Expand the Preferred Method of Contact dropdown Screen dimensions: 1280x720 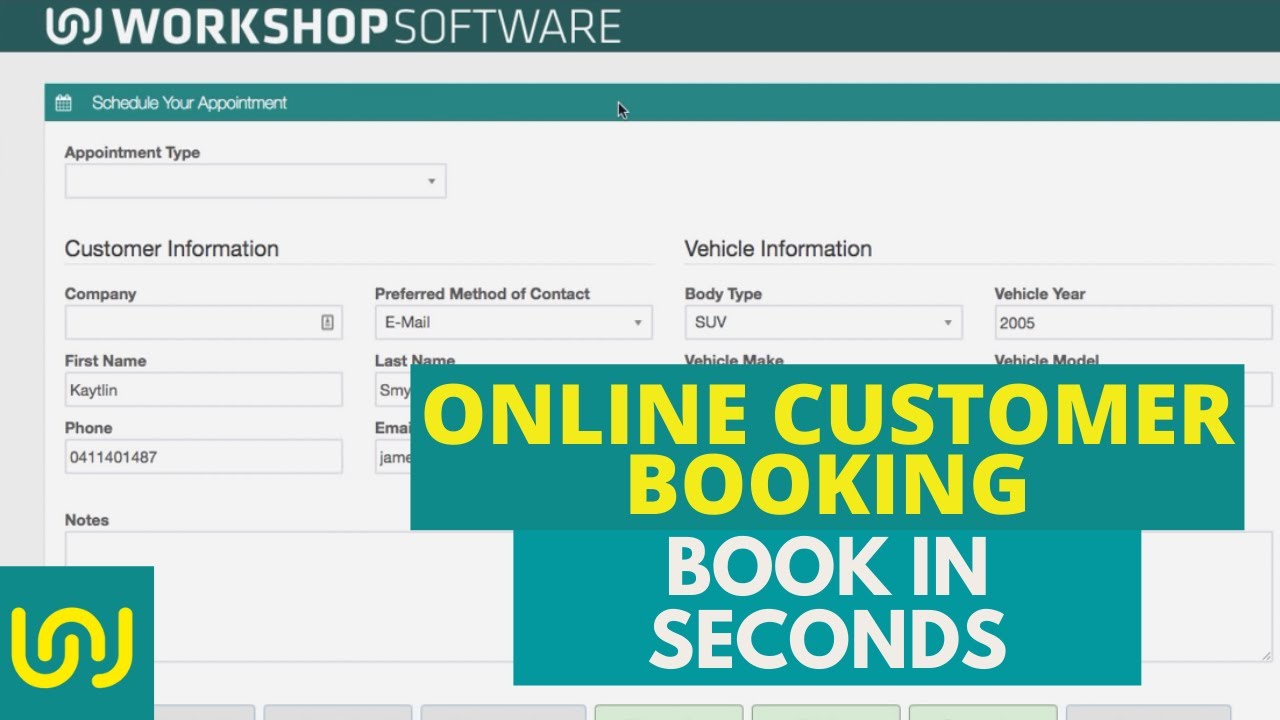[x=513, y=322]
